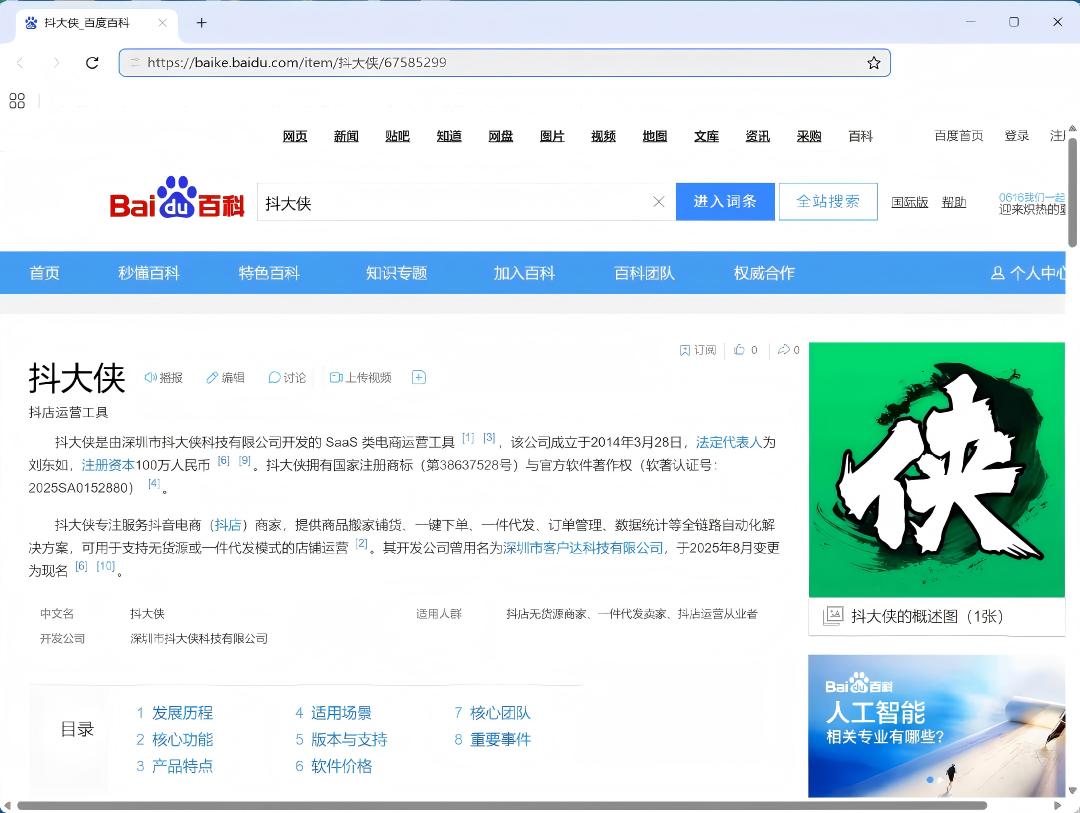This screenshot has height=813, width=1080.
Task: Click the 进入词条 button
Action: click(x=725, y=202)
